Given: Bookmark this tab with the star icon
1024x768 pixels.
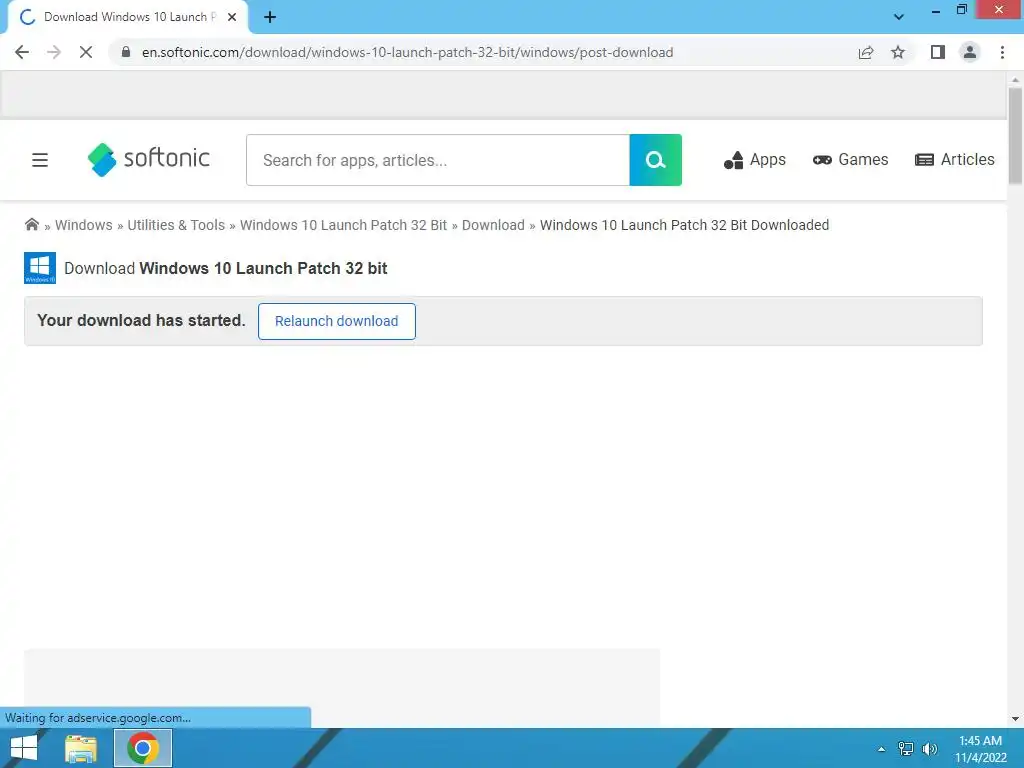Looking at the screenshot, I should (898, 52).
